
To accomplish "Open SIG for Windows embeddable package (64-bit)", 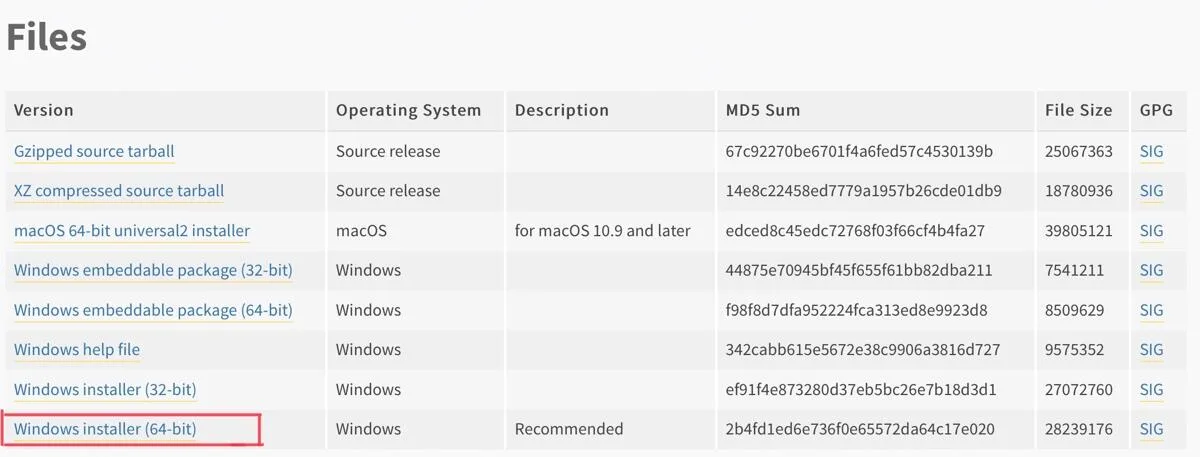I will [1151, 310].
